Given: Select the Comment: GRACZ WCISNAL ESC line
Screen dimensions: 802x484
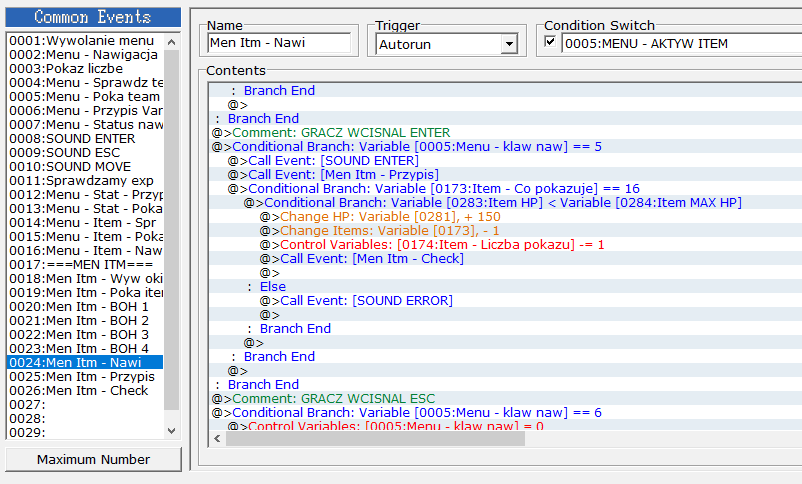Looking at the screenshot, I should (x=505, y=398).
